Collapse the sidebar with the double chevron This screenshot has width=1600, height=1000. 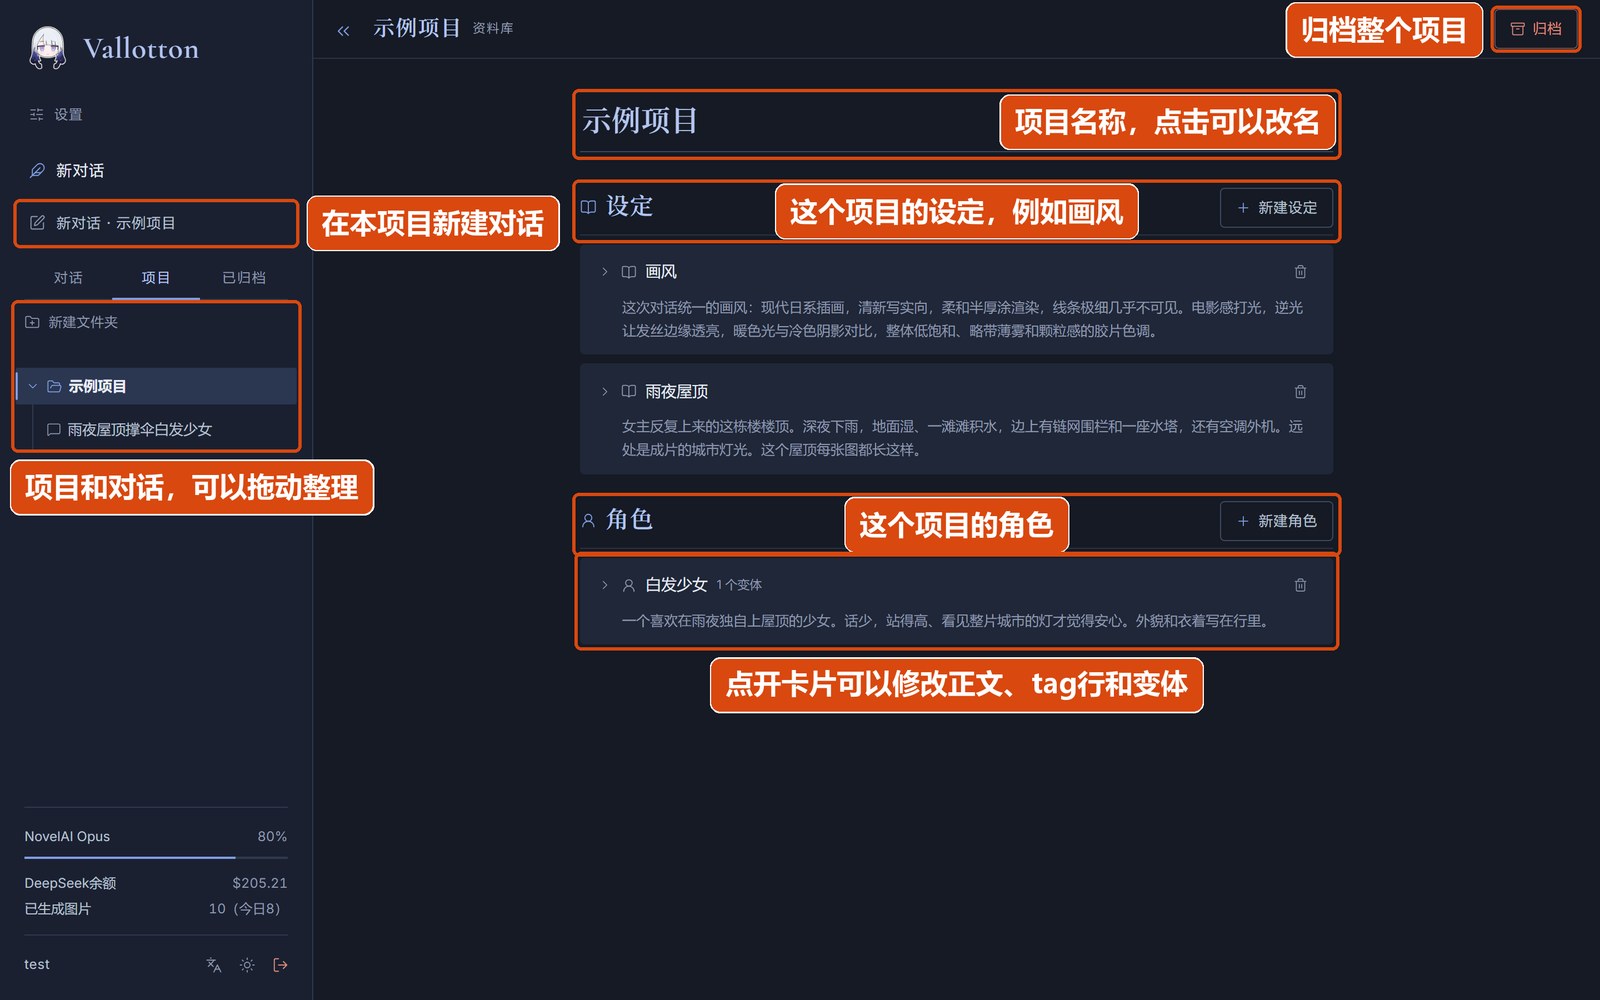(343, 31)
